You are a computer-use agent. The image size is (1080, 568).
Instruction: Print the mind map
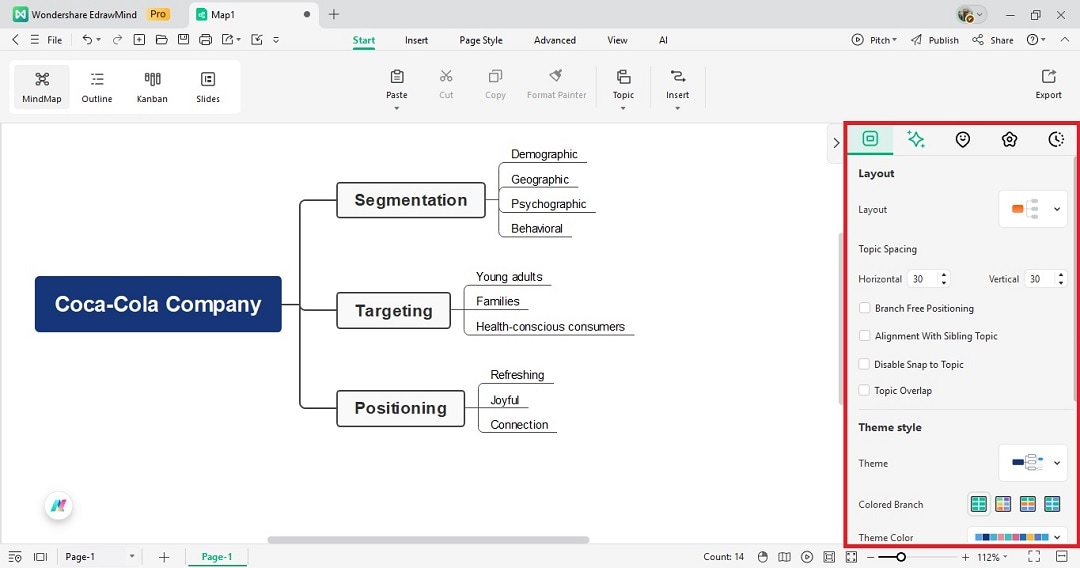205,40
